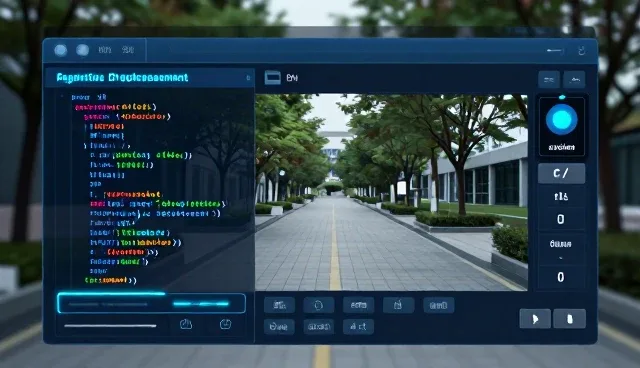This screenshot has height=368, width=640.
Task: Click the first small icon beside the white slider
Action: pos(186,324)
